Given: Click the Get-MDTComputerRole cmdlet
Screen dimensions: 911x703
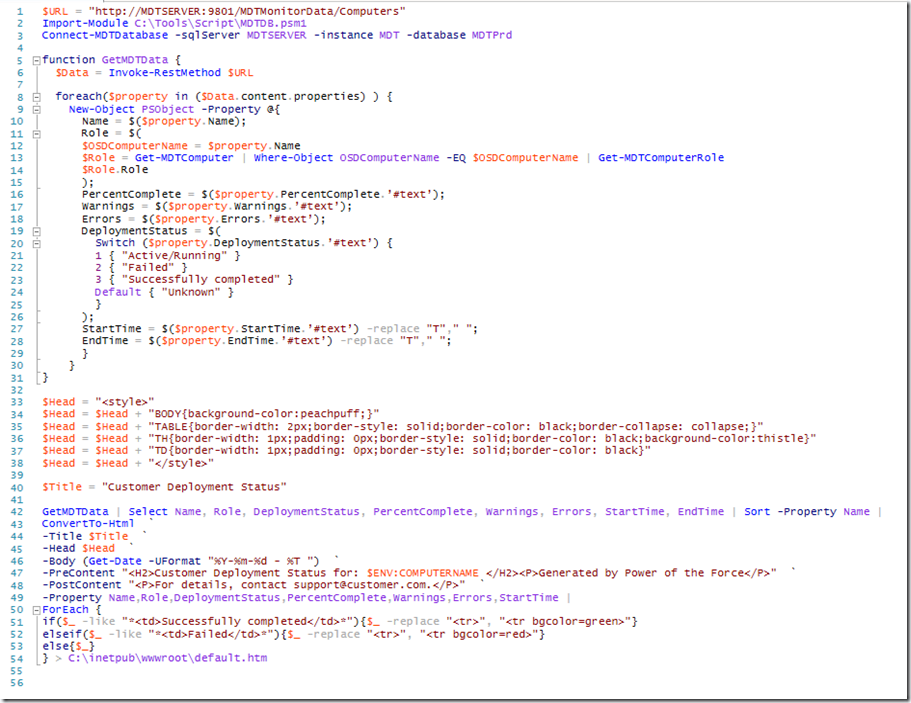Looking at the screenshot, I should (661, 157).
